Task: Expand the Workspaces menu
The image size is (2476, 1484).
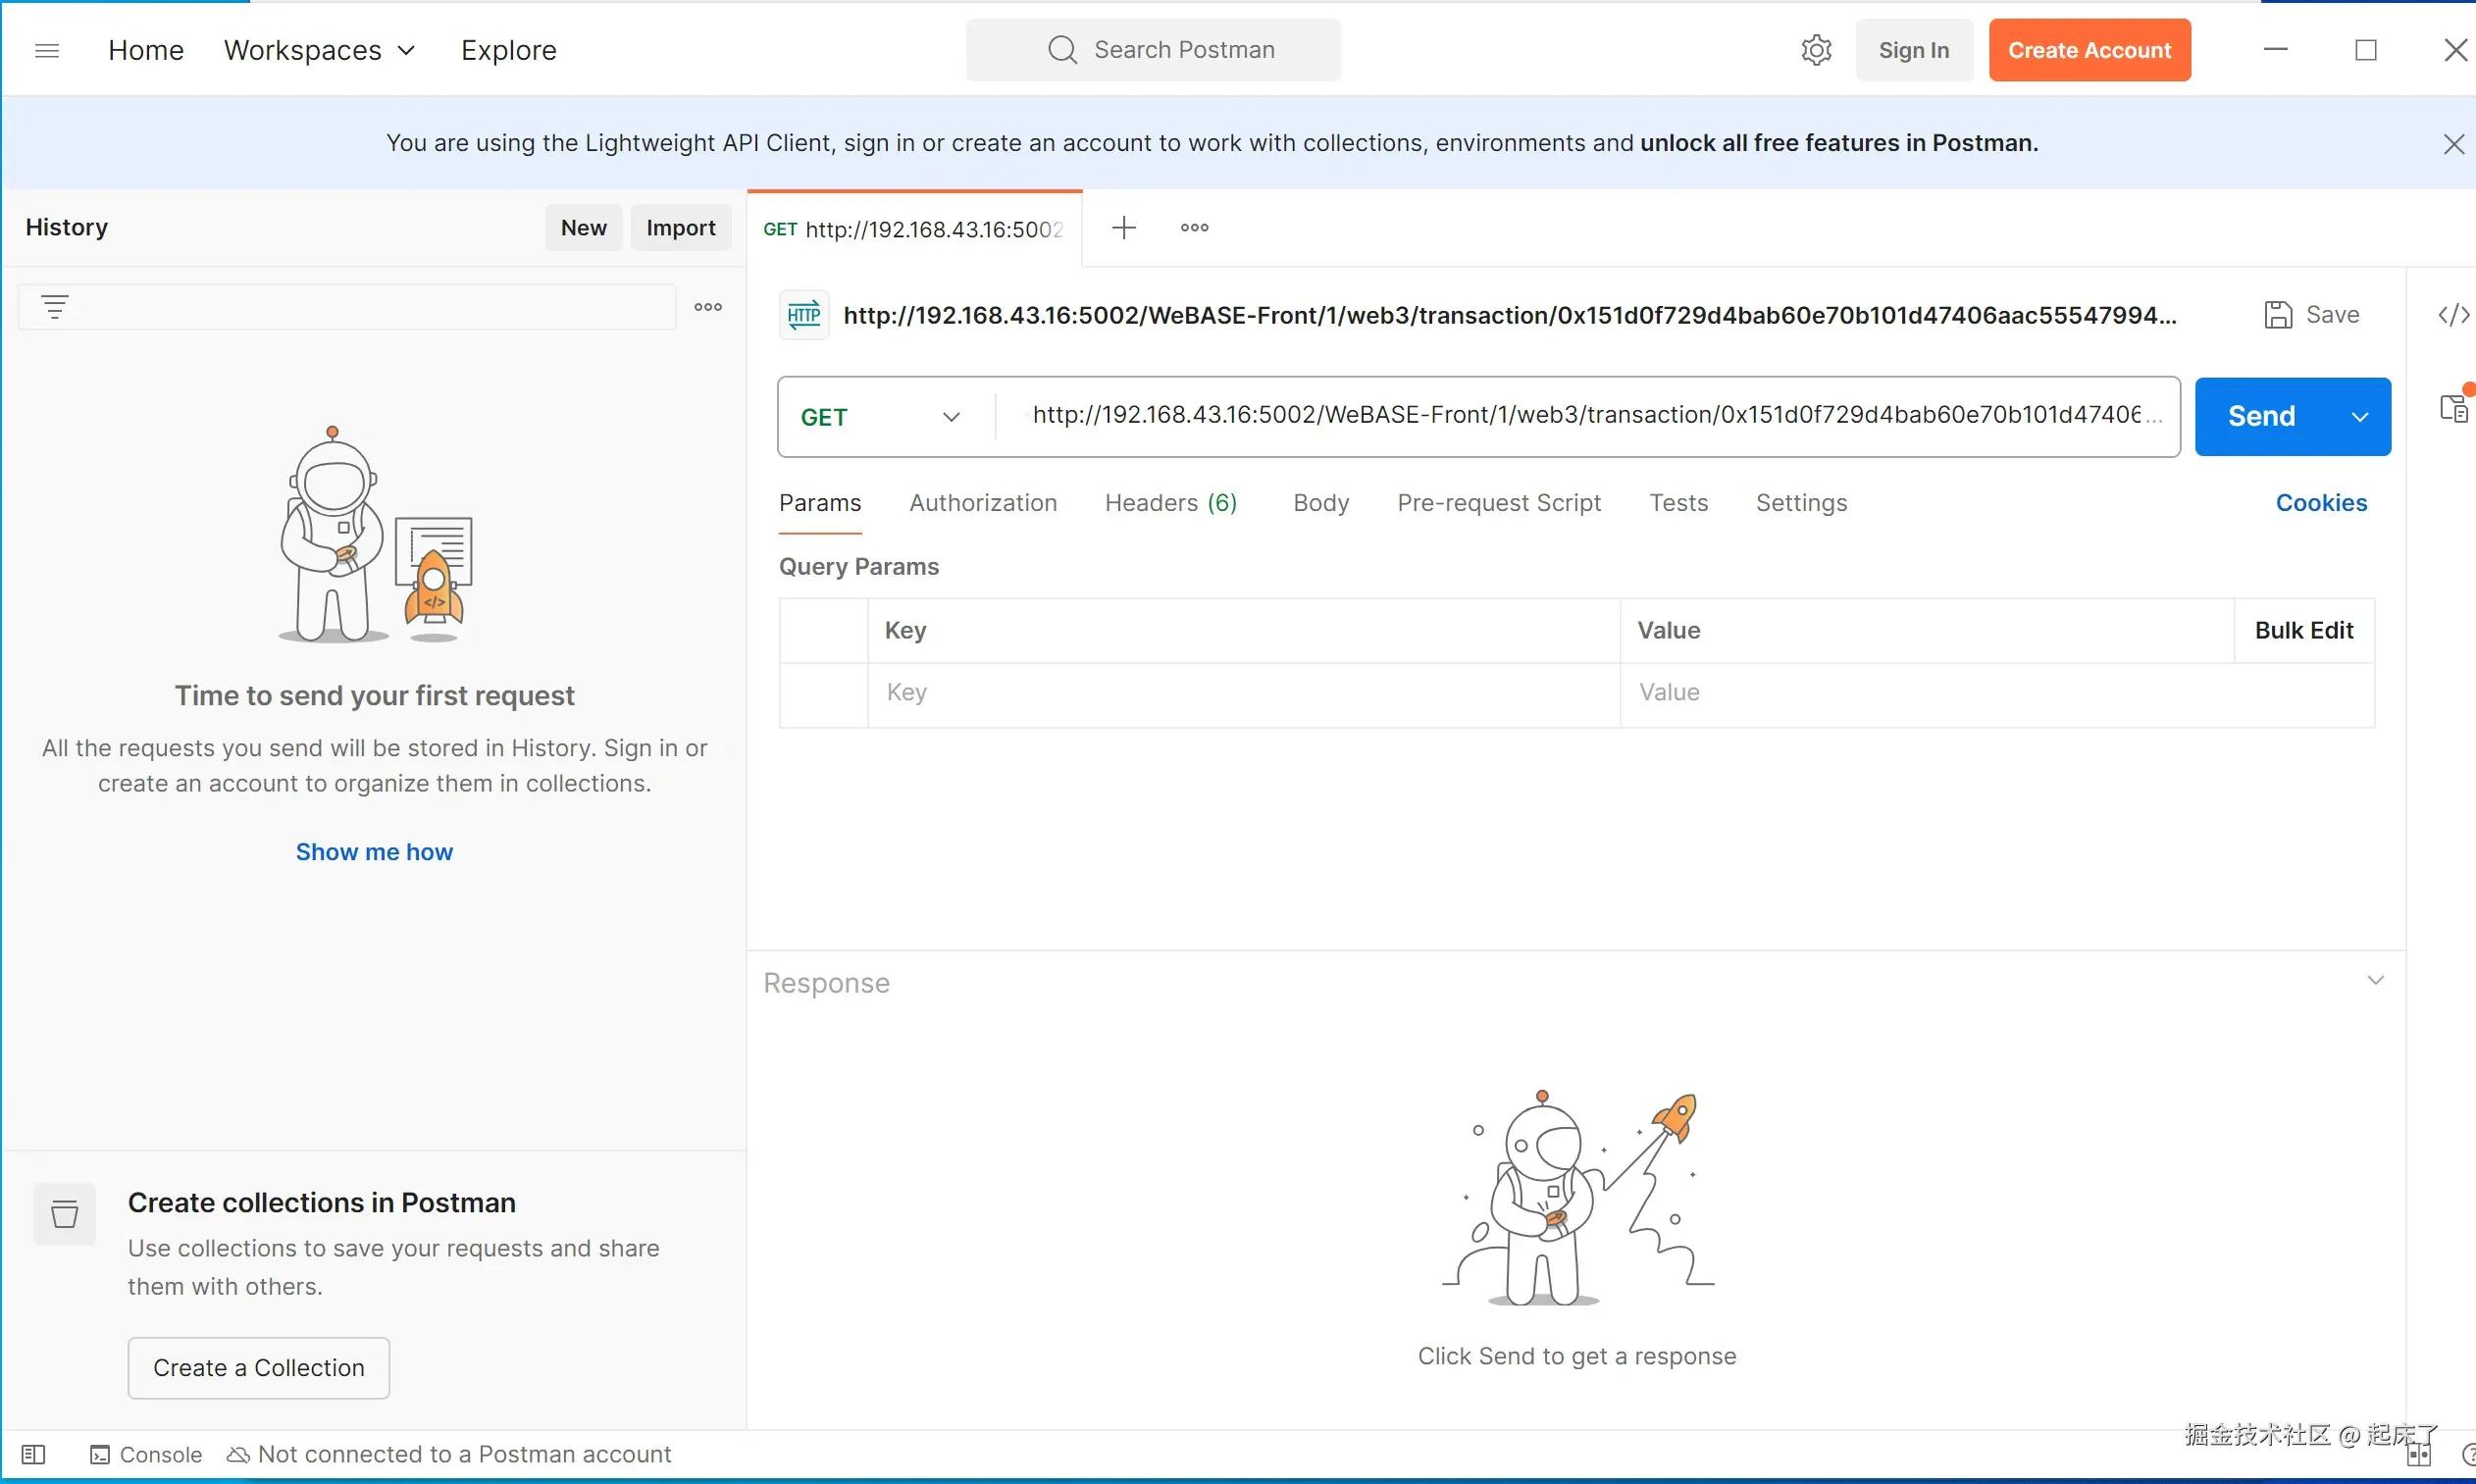Action: pos(319,50)
